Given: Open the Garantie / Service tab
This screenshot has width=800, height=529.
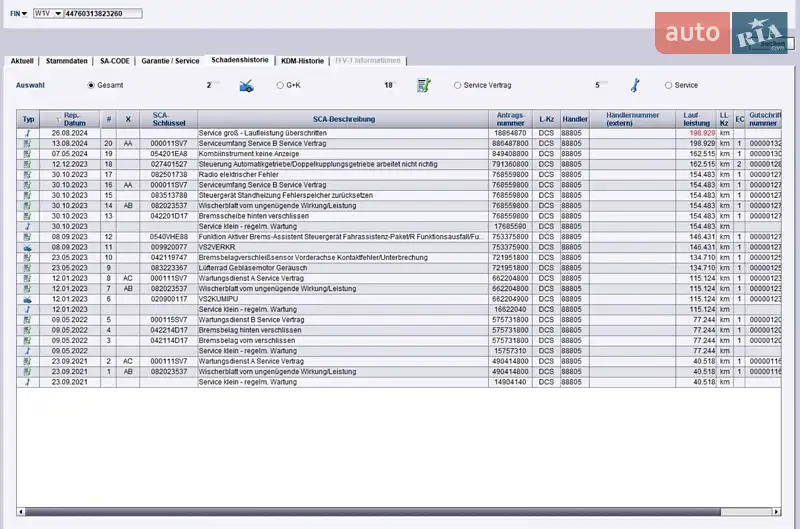Looking at the screenshot, I should coord(170,61).
